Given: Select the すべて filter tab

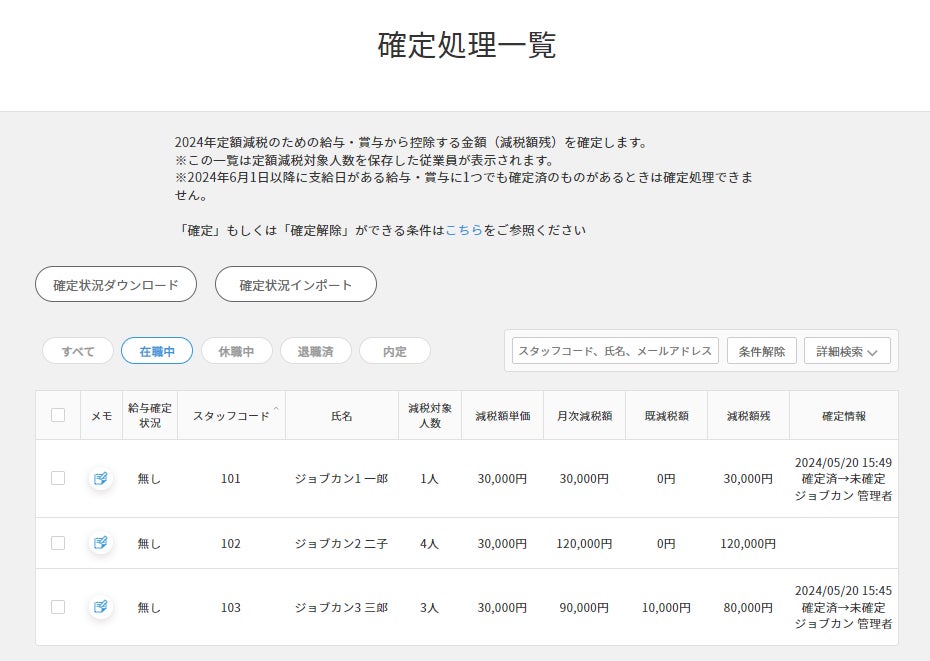Looking at the screenshot, I should (x=78, y=351).
